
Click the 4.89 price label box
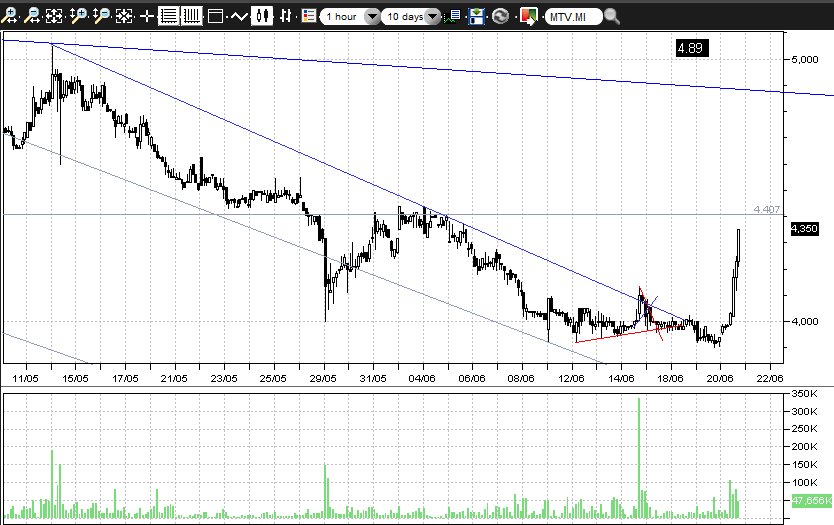point(691,47)
